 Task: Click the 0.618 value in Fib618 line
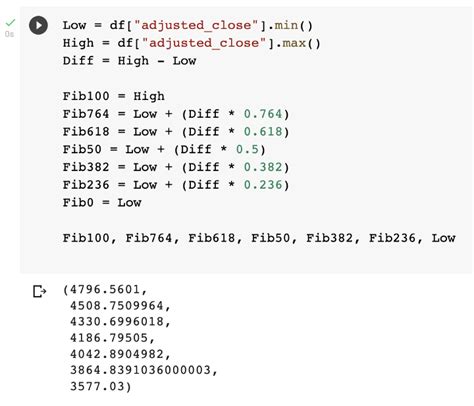pyautogui.click(x=263, y=132)
